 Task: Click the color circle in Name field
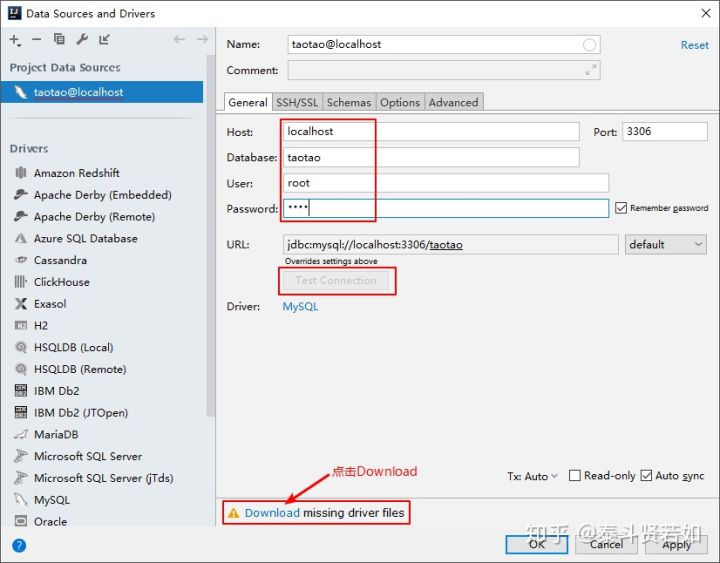click(590, 45)
